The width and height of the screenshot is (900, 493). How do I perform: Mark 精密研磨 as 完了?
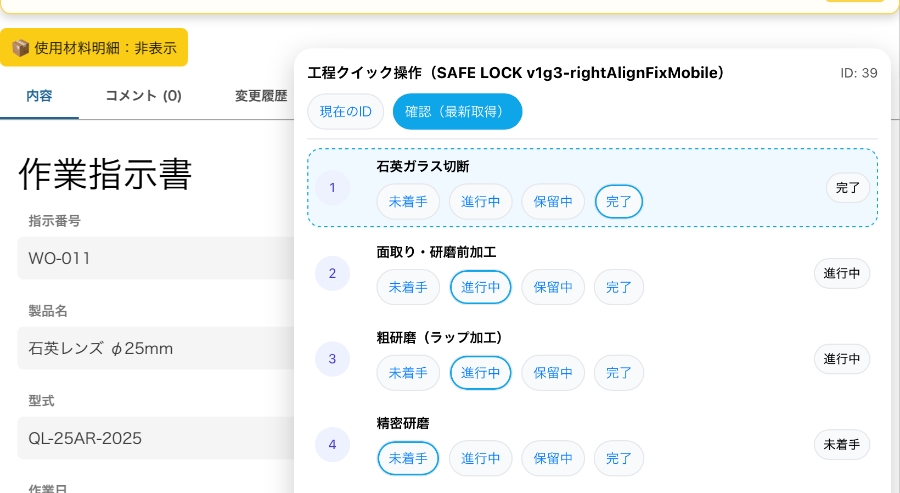tap(619, 459)
